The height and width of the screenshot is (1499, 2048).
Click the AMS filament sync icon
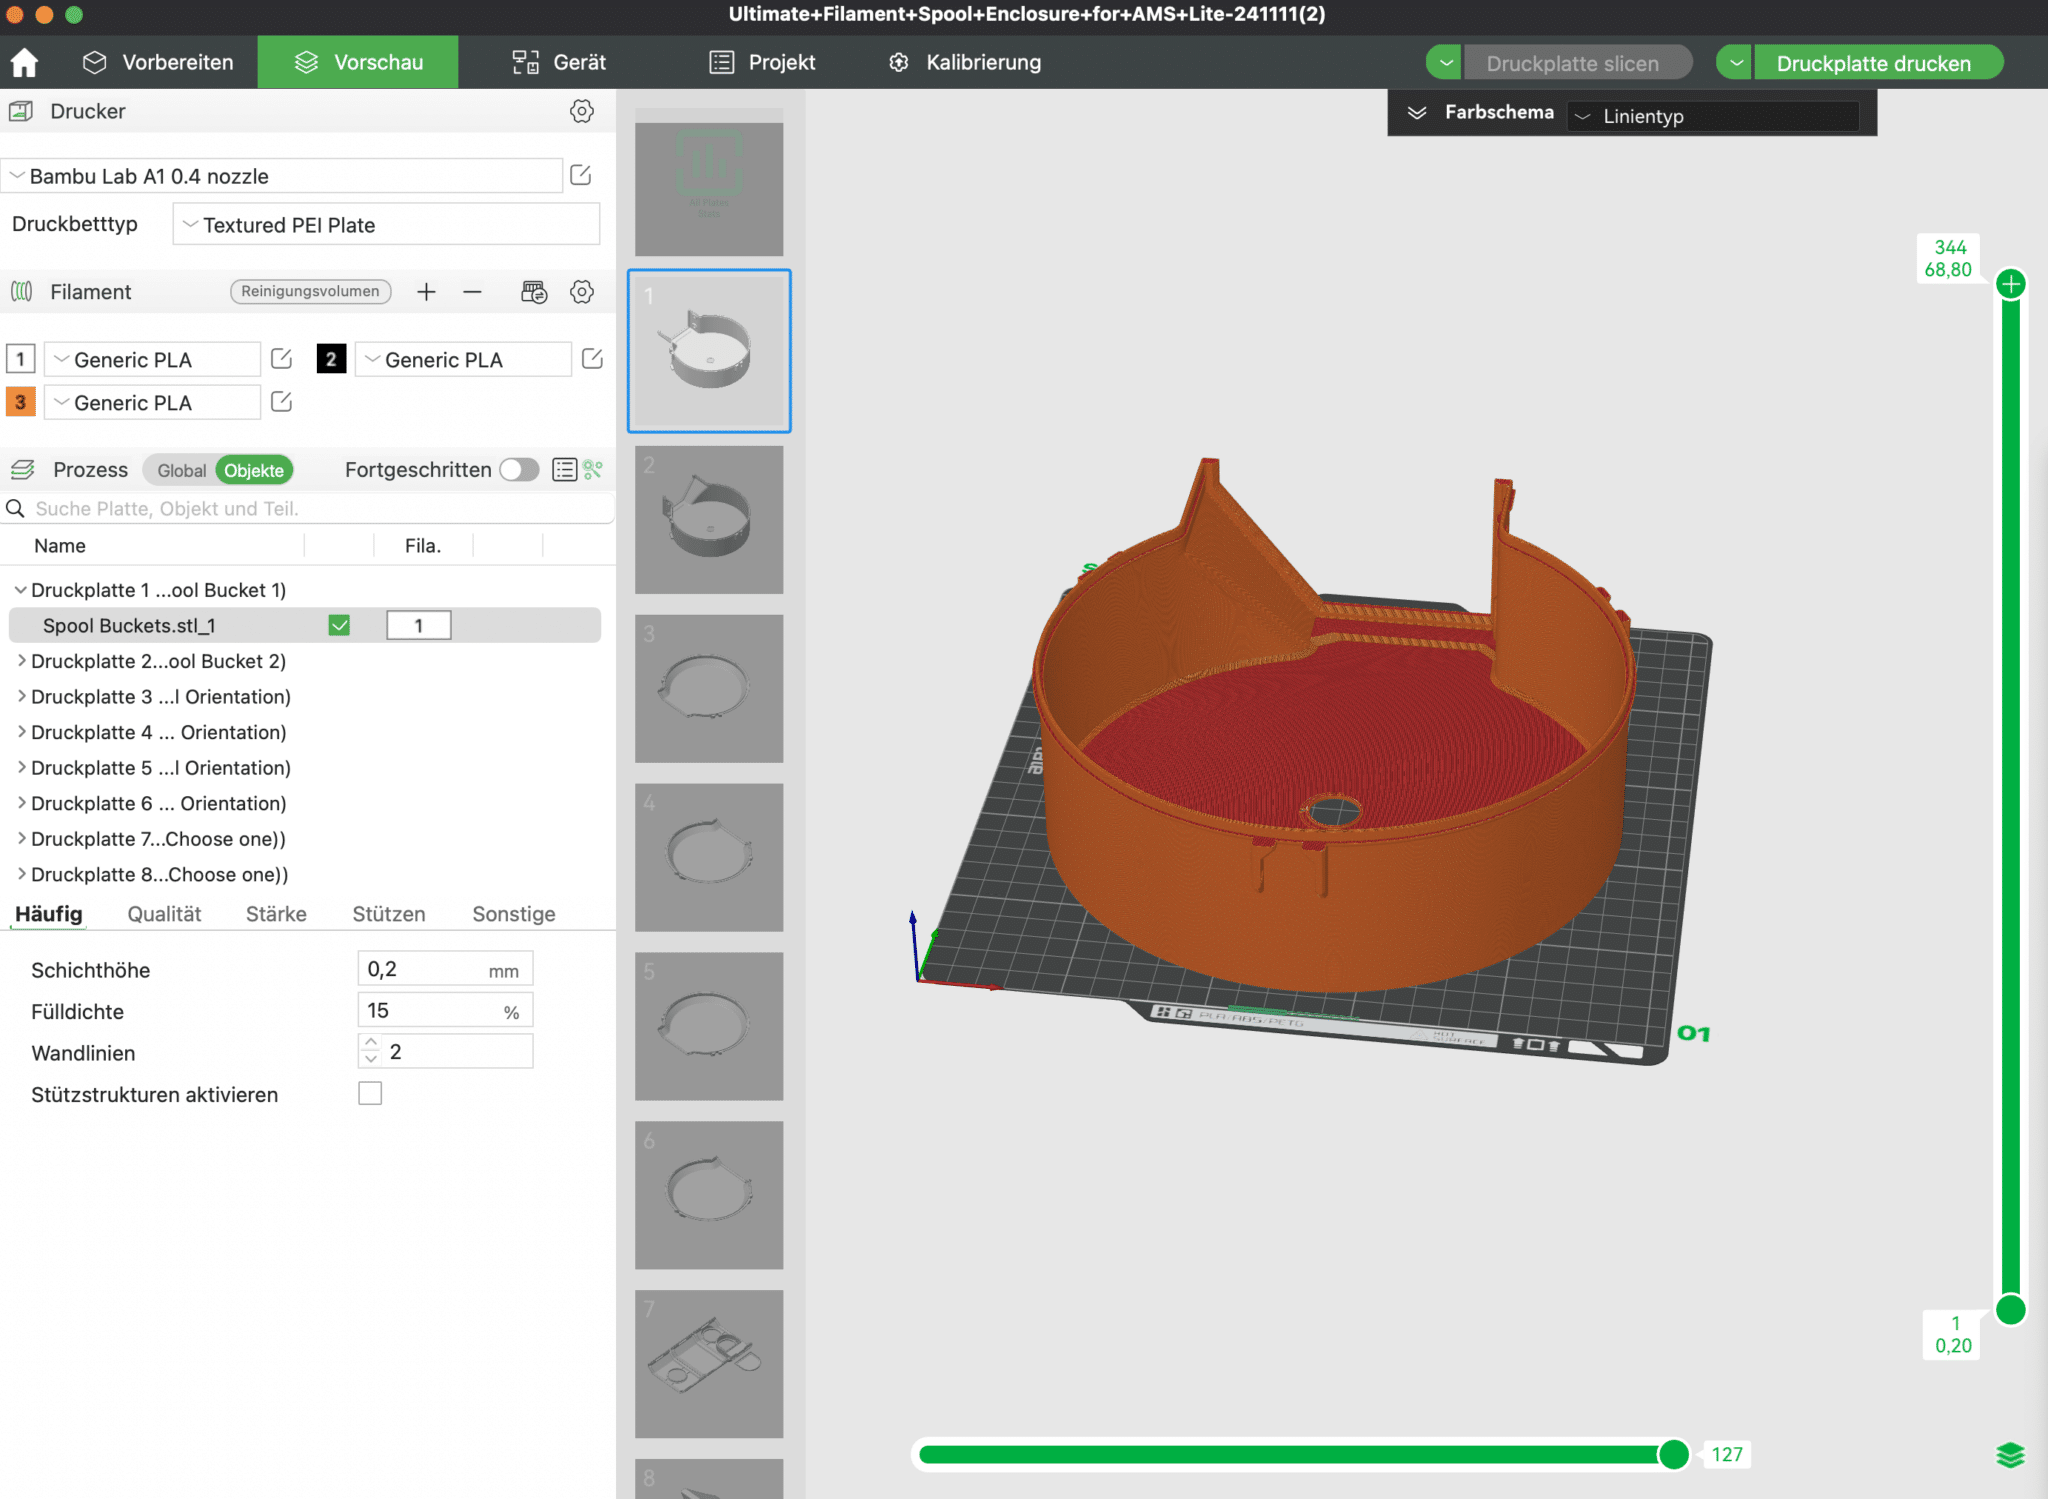534,292
